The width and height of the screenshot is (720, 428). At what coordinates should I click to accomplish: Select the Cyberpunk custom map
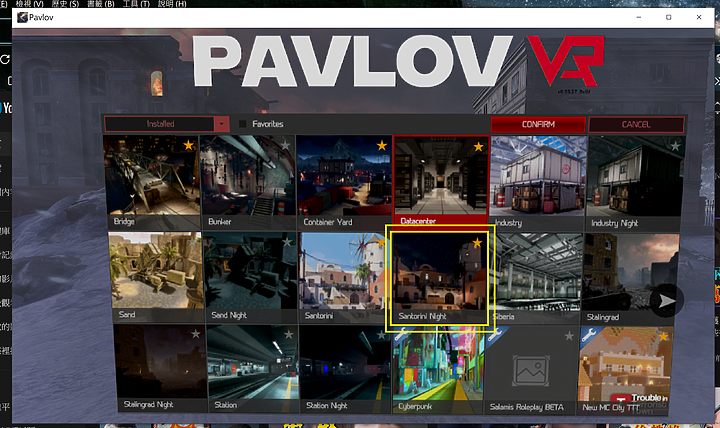pos(438,369)
